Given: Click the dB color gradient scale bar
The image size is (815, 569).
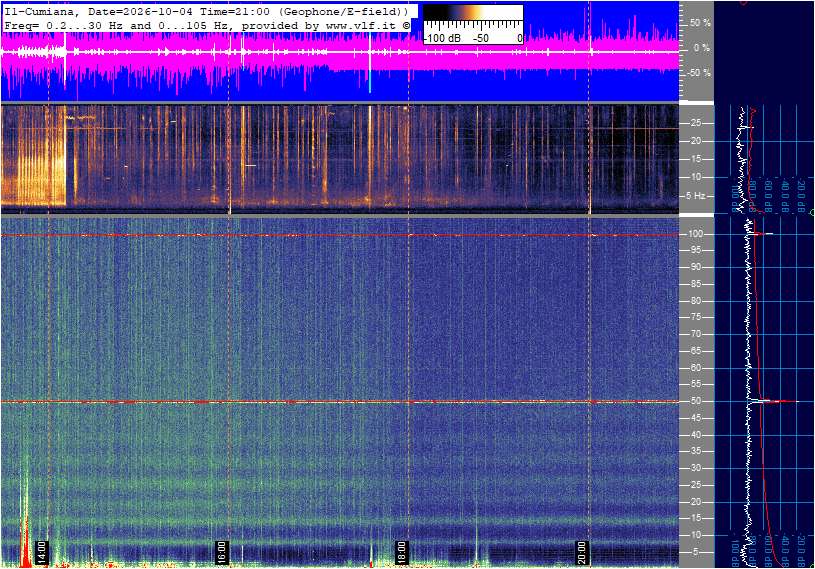Looking at the screenshot, I should 473,14.
